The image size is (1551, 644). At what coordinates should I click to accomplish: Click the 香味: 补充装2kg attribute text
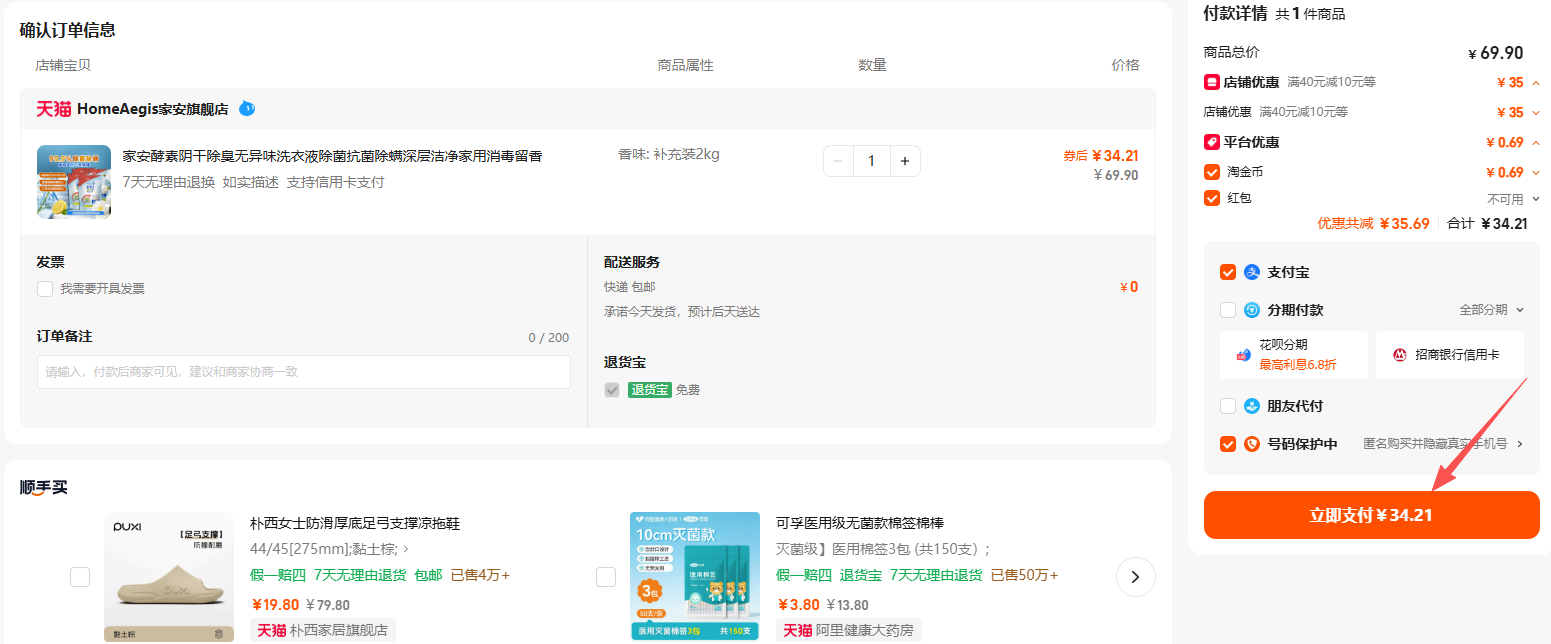tap(668, 154)
